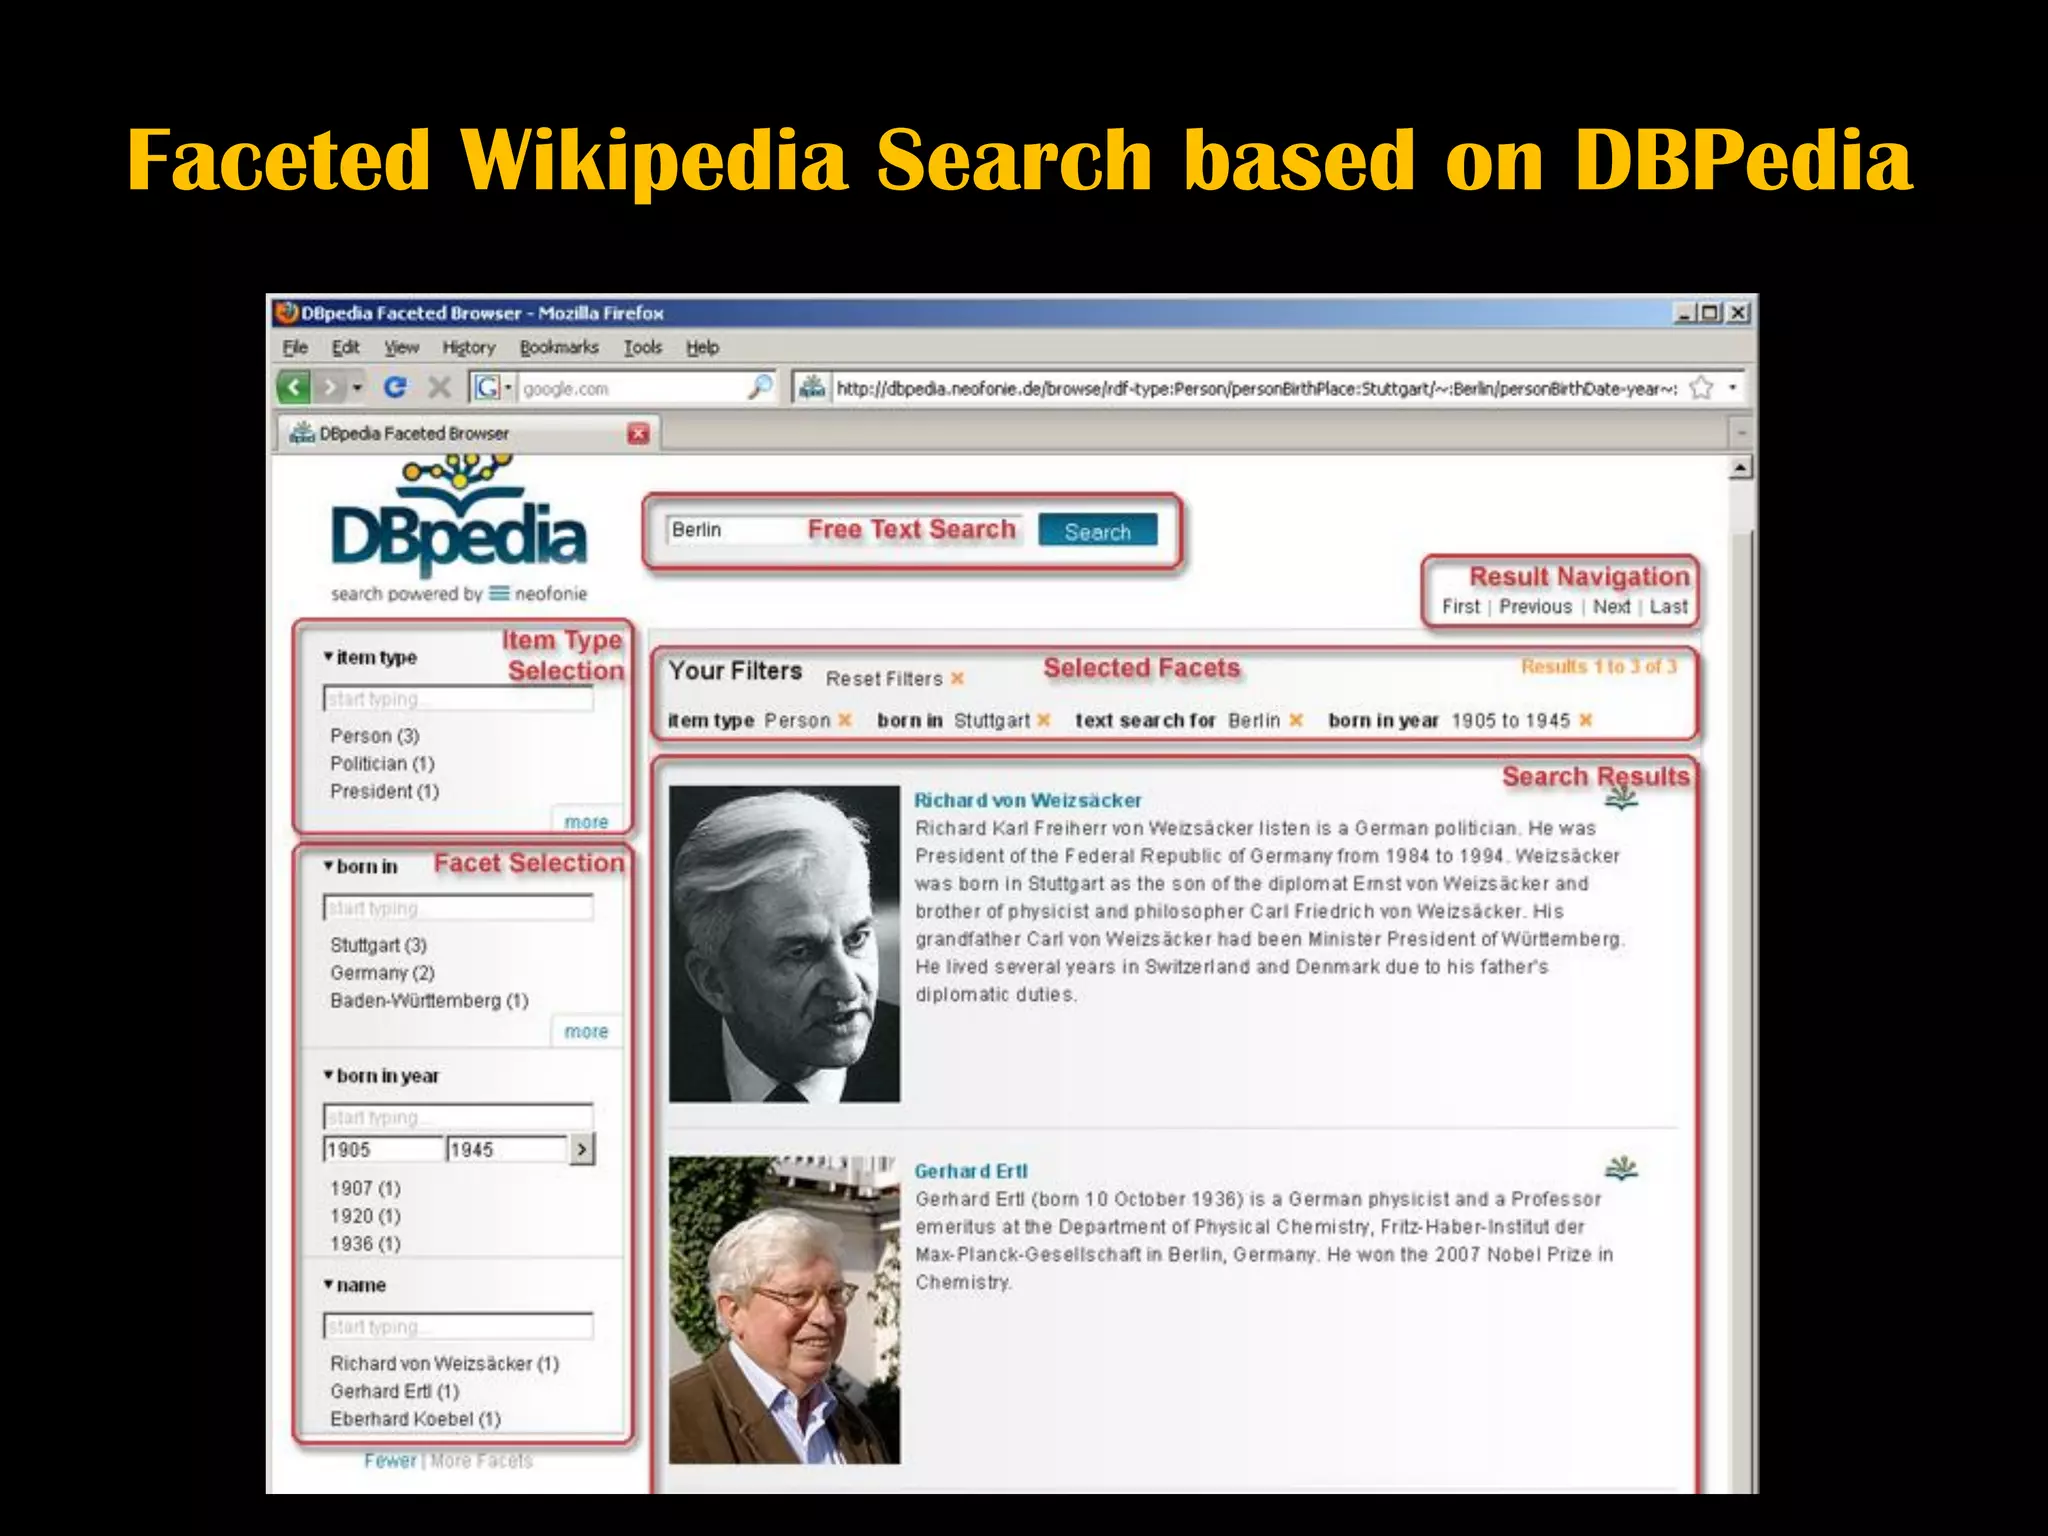
Task: Collapse the item type facet
Action: click(328, 657)
